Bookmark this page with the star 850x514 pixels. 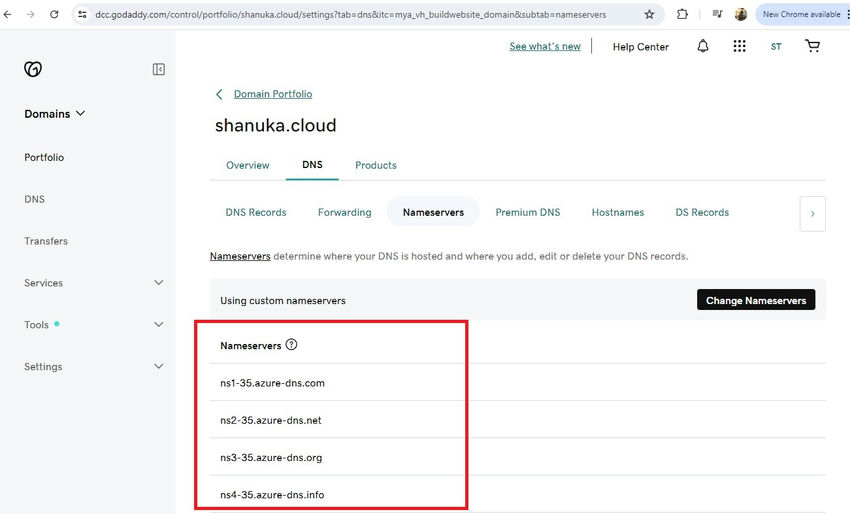649,15
